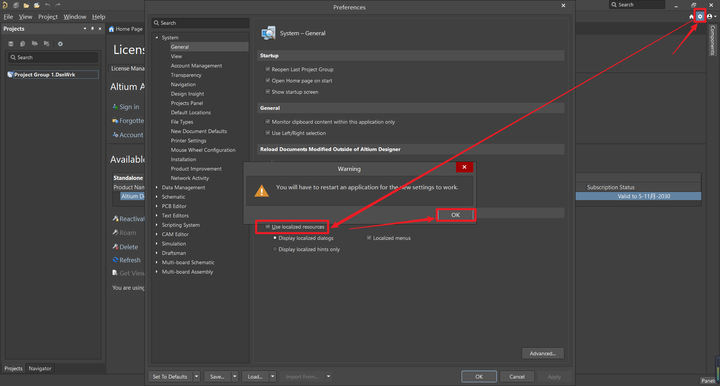The height and width of the screenshot is (386, 720).
Task: Collapse the System tree node
Action: point(157,38)
